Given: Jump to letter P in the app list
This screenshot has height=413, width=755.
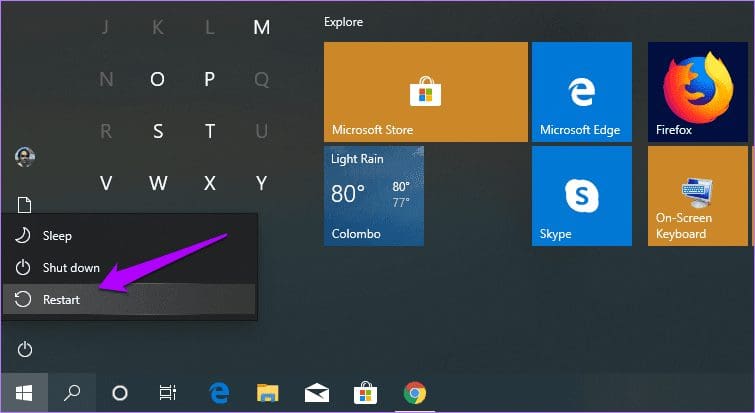Looking at the screenshot, I should [209, 79].
